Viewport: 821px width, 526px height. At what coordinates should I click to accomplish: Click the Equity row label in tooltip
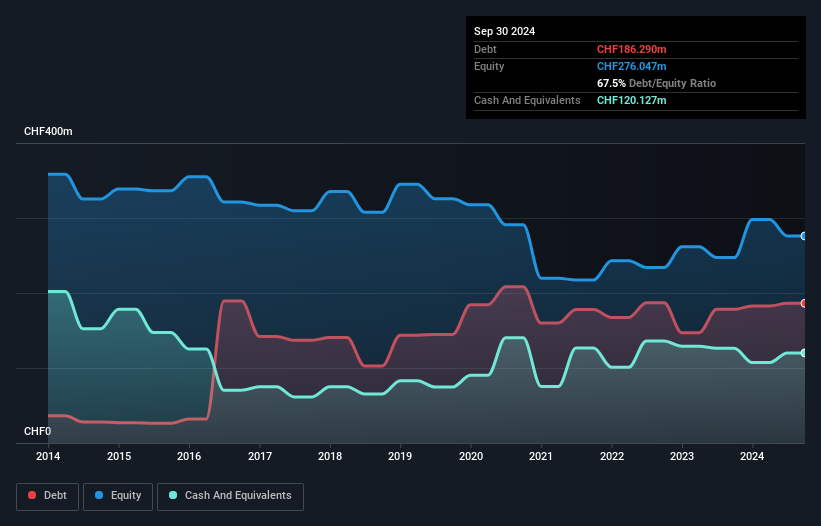point(489,66)
